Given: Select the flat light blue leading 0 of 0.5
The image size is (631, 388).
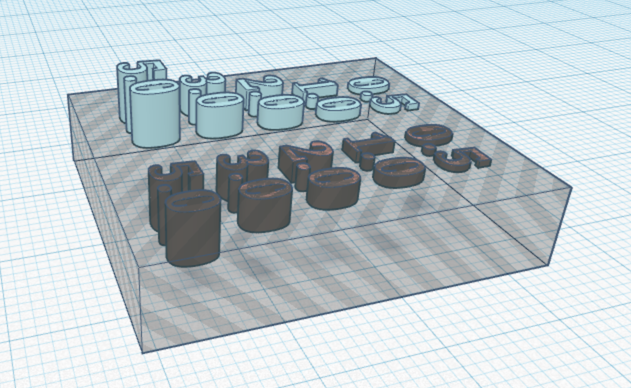Looking at the screenshot, I should [x=368, y=85].
